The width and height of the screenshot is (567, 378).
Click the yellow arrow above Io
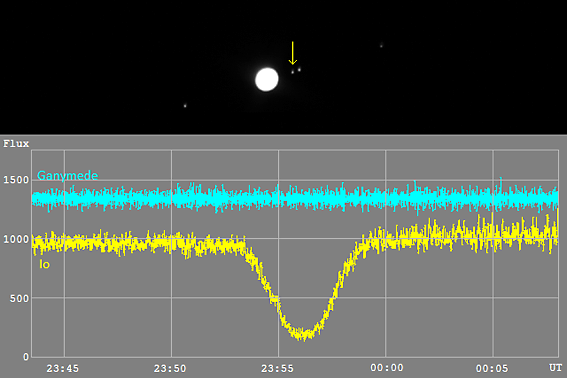tap(293, 53)
